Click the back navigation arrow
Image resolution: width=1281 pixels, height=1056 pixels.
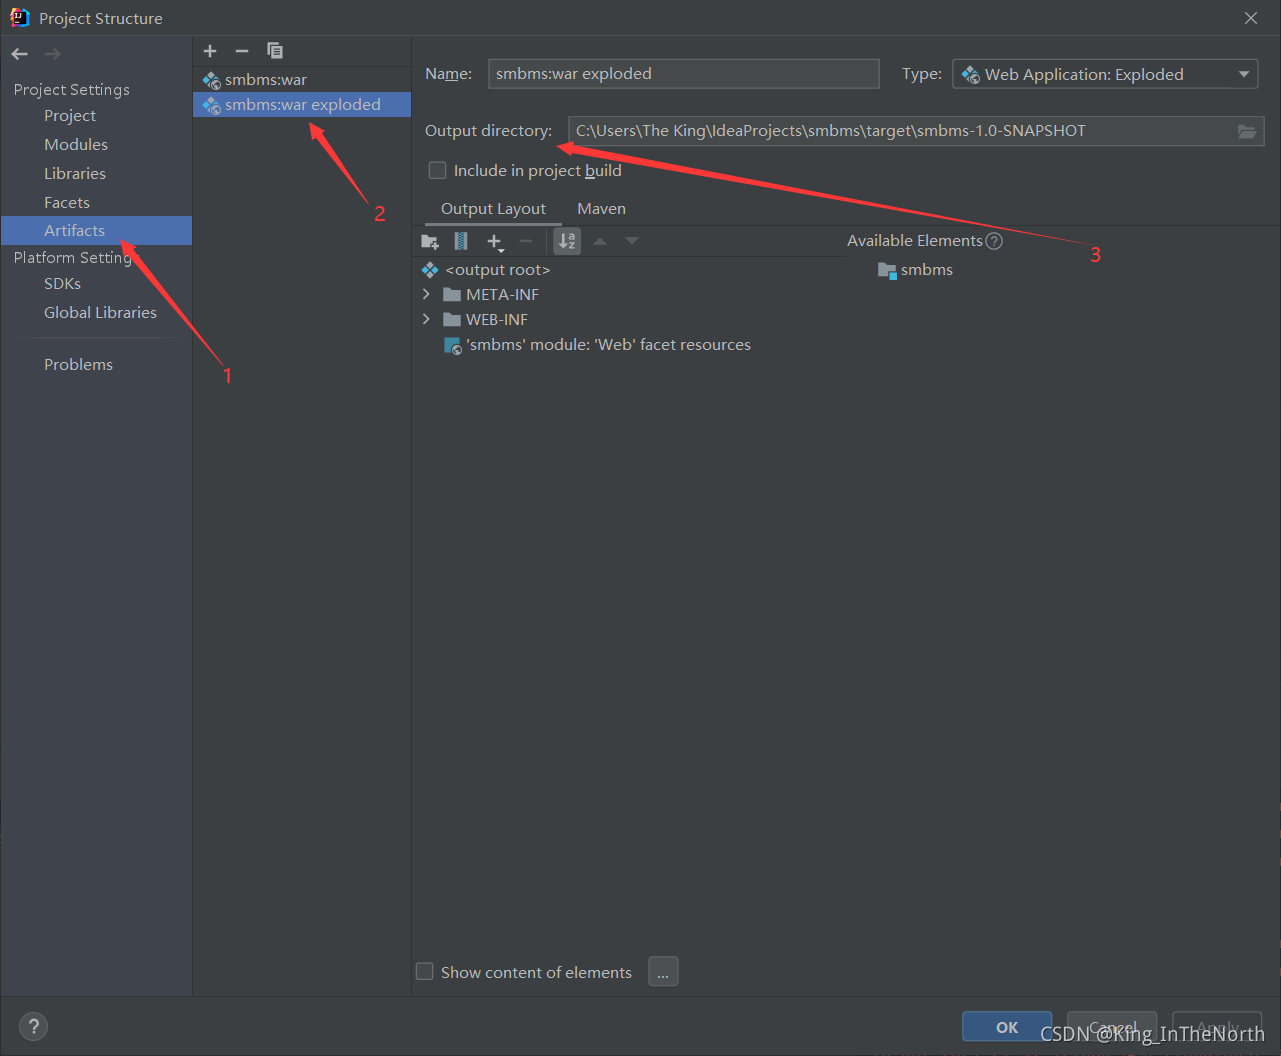[20, 54]
